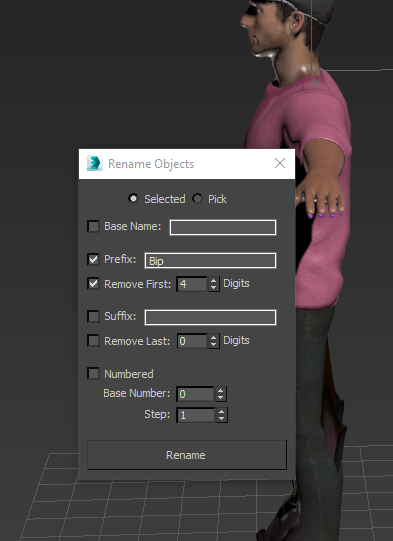Select the Pick radio option

pyautogui.click(x=197, y=198)
